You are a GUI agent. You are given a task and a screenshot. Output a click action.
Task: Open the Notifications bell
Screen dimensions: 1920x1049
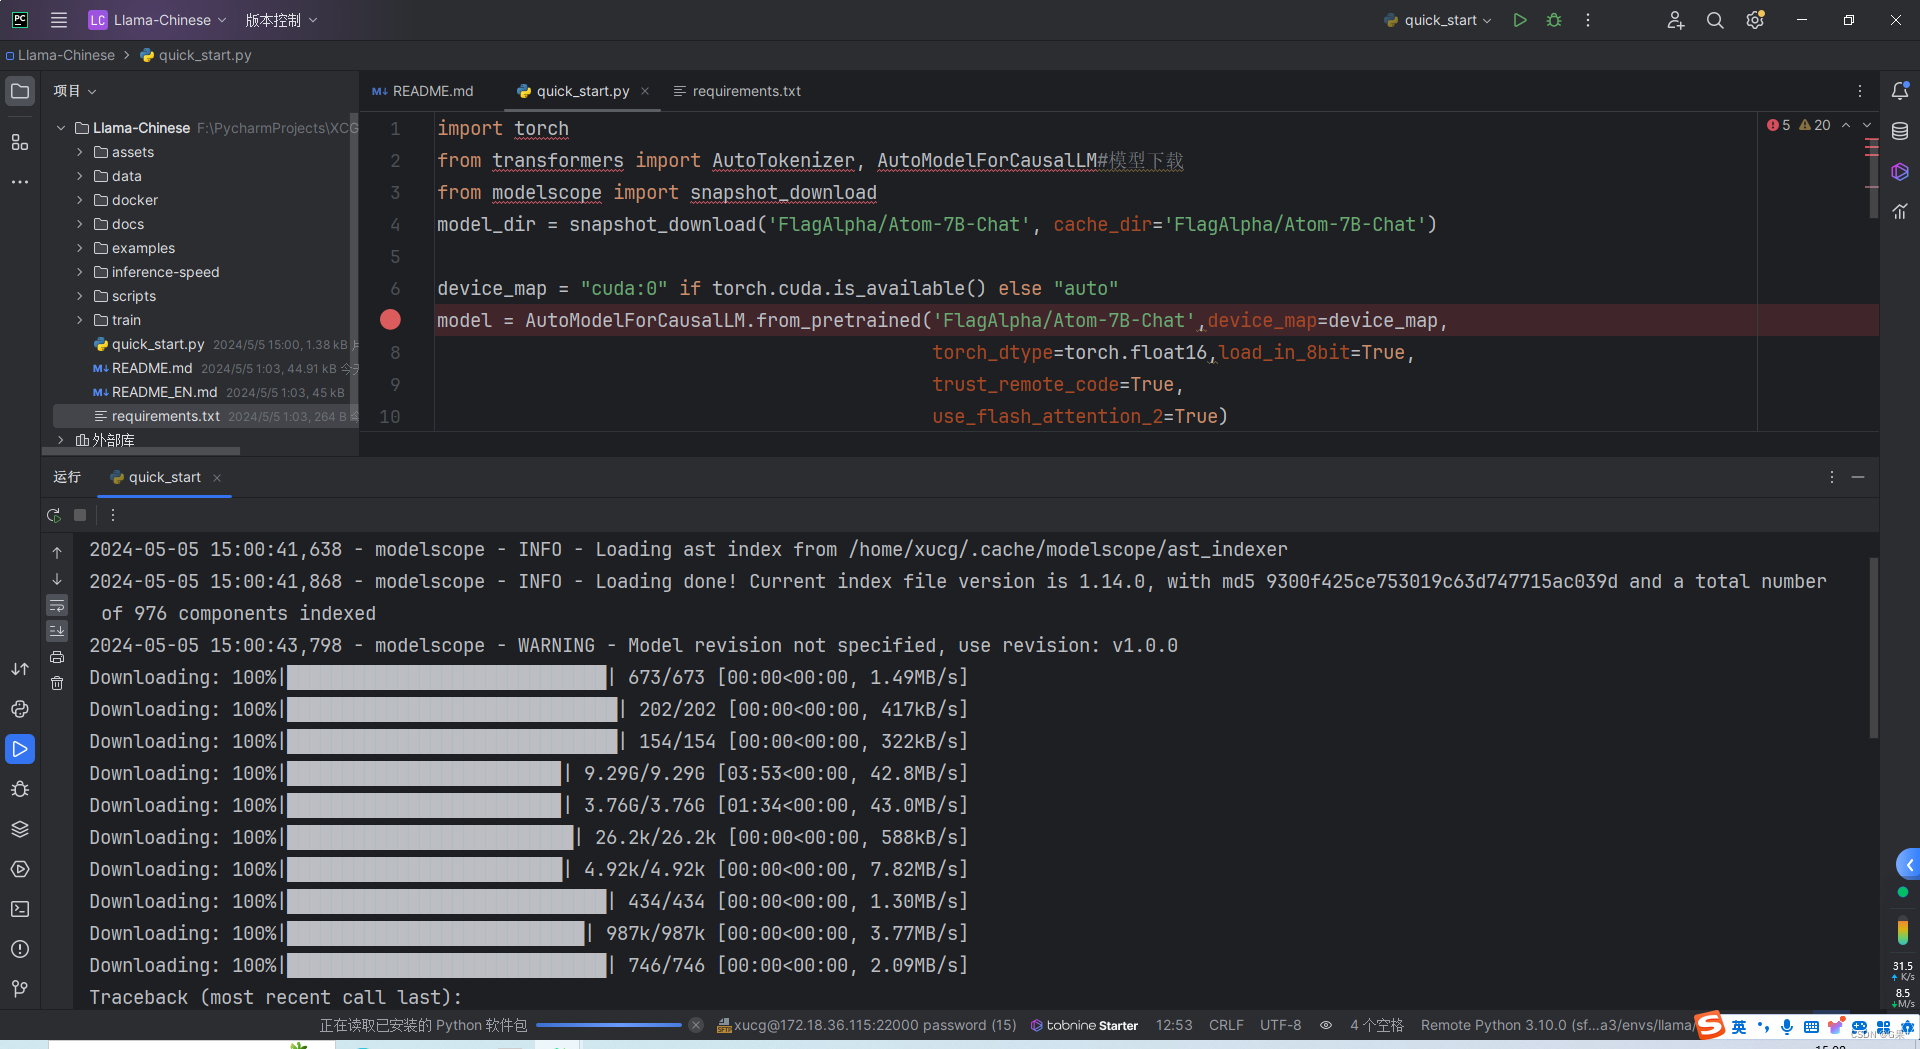[1900, 91]
